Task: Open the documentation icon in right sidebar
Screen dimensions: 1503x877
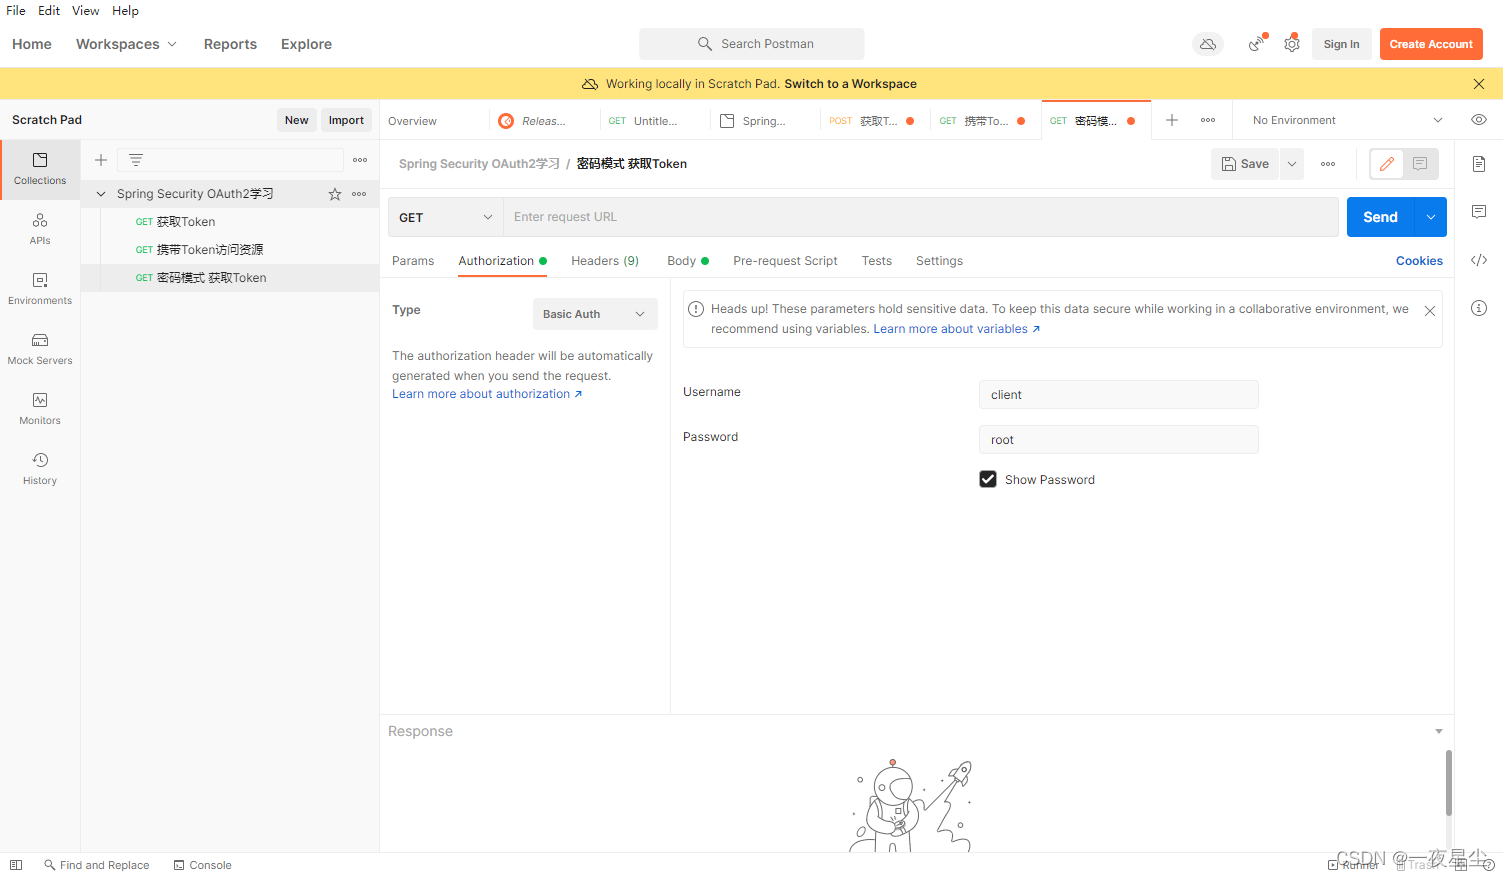Action: (x=1479, y=164)
